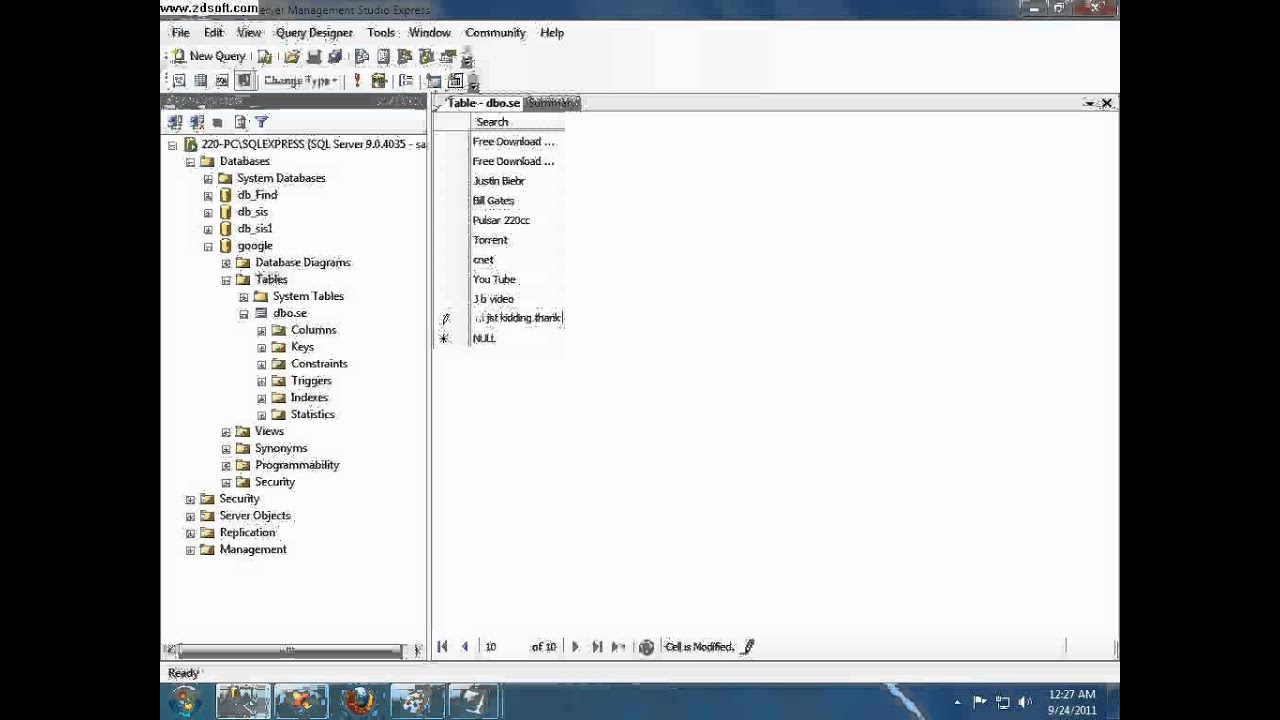
Task: Collapse the Tables folder node
Action: [x=226, y=280]
